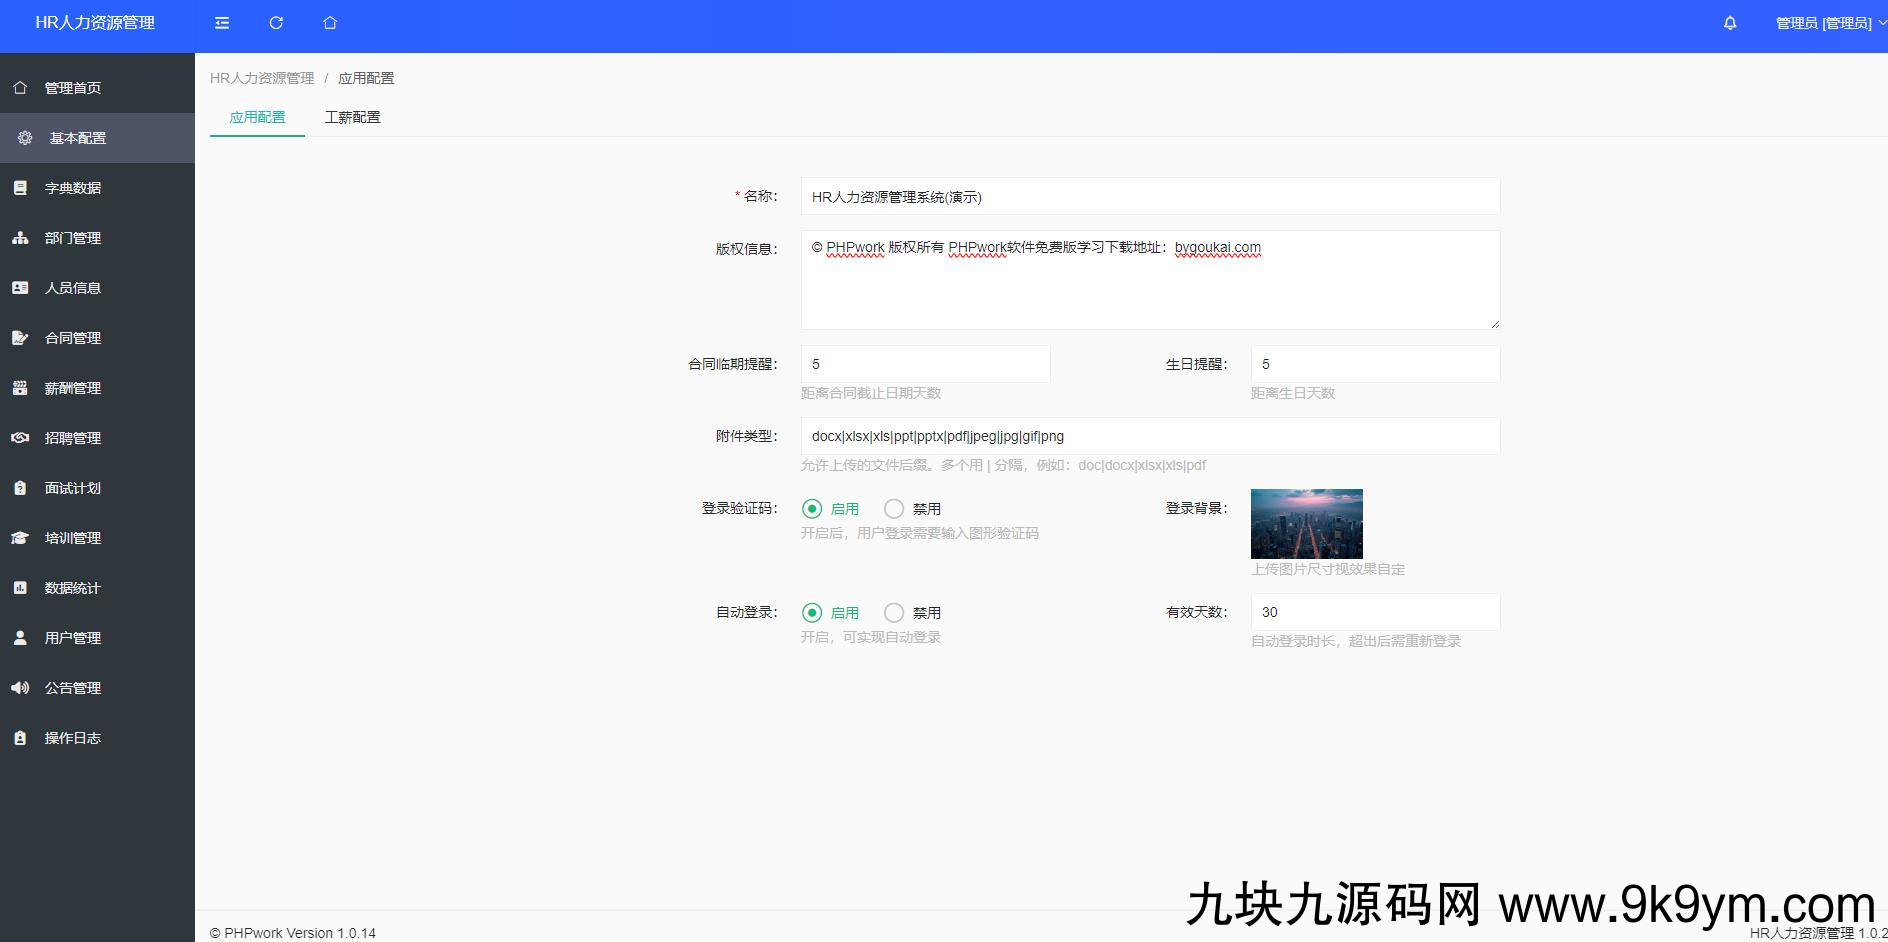
Task: Click the 人员信息 ID card icon
Action: pos(20,288)
